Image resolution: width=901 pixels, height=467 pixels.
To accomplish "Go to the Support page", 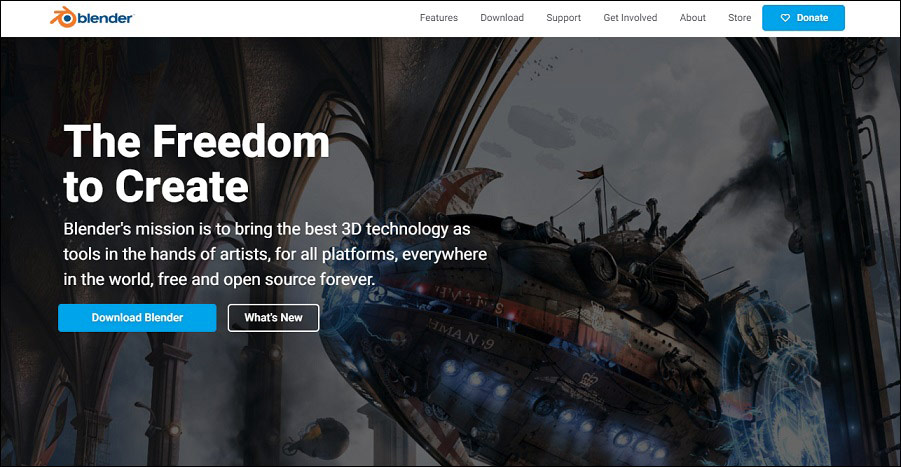I will point(563,18).
